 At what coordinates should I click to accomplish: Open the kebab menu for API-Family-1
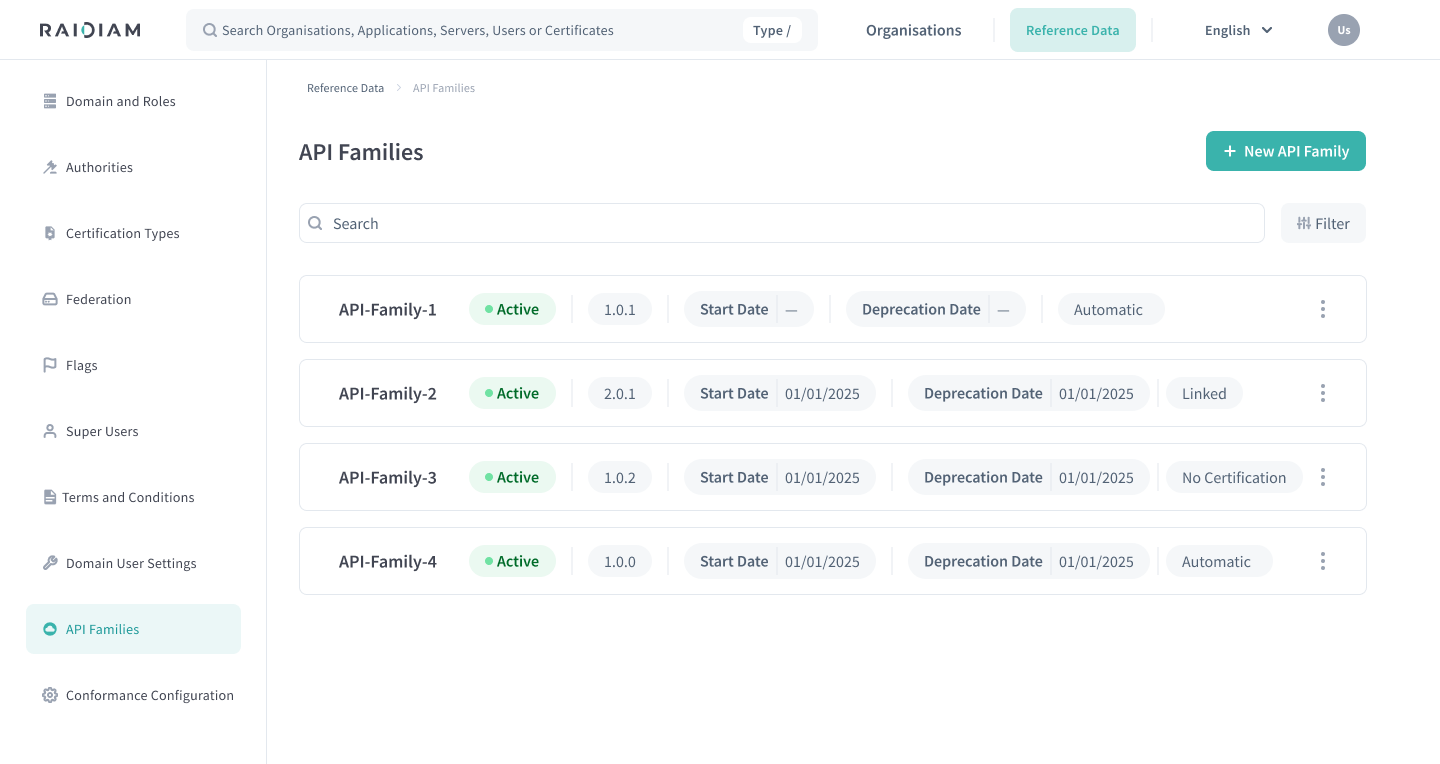(1322, 309)
